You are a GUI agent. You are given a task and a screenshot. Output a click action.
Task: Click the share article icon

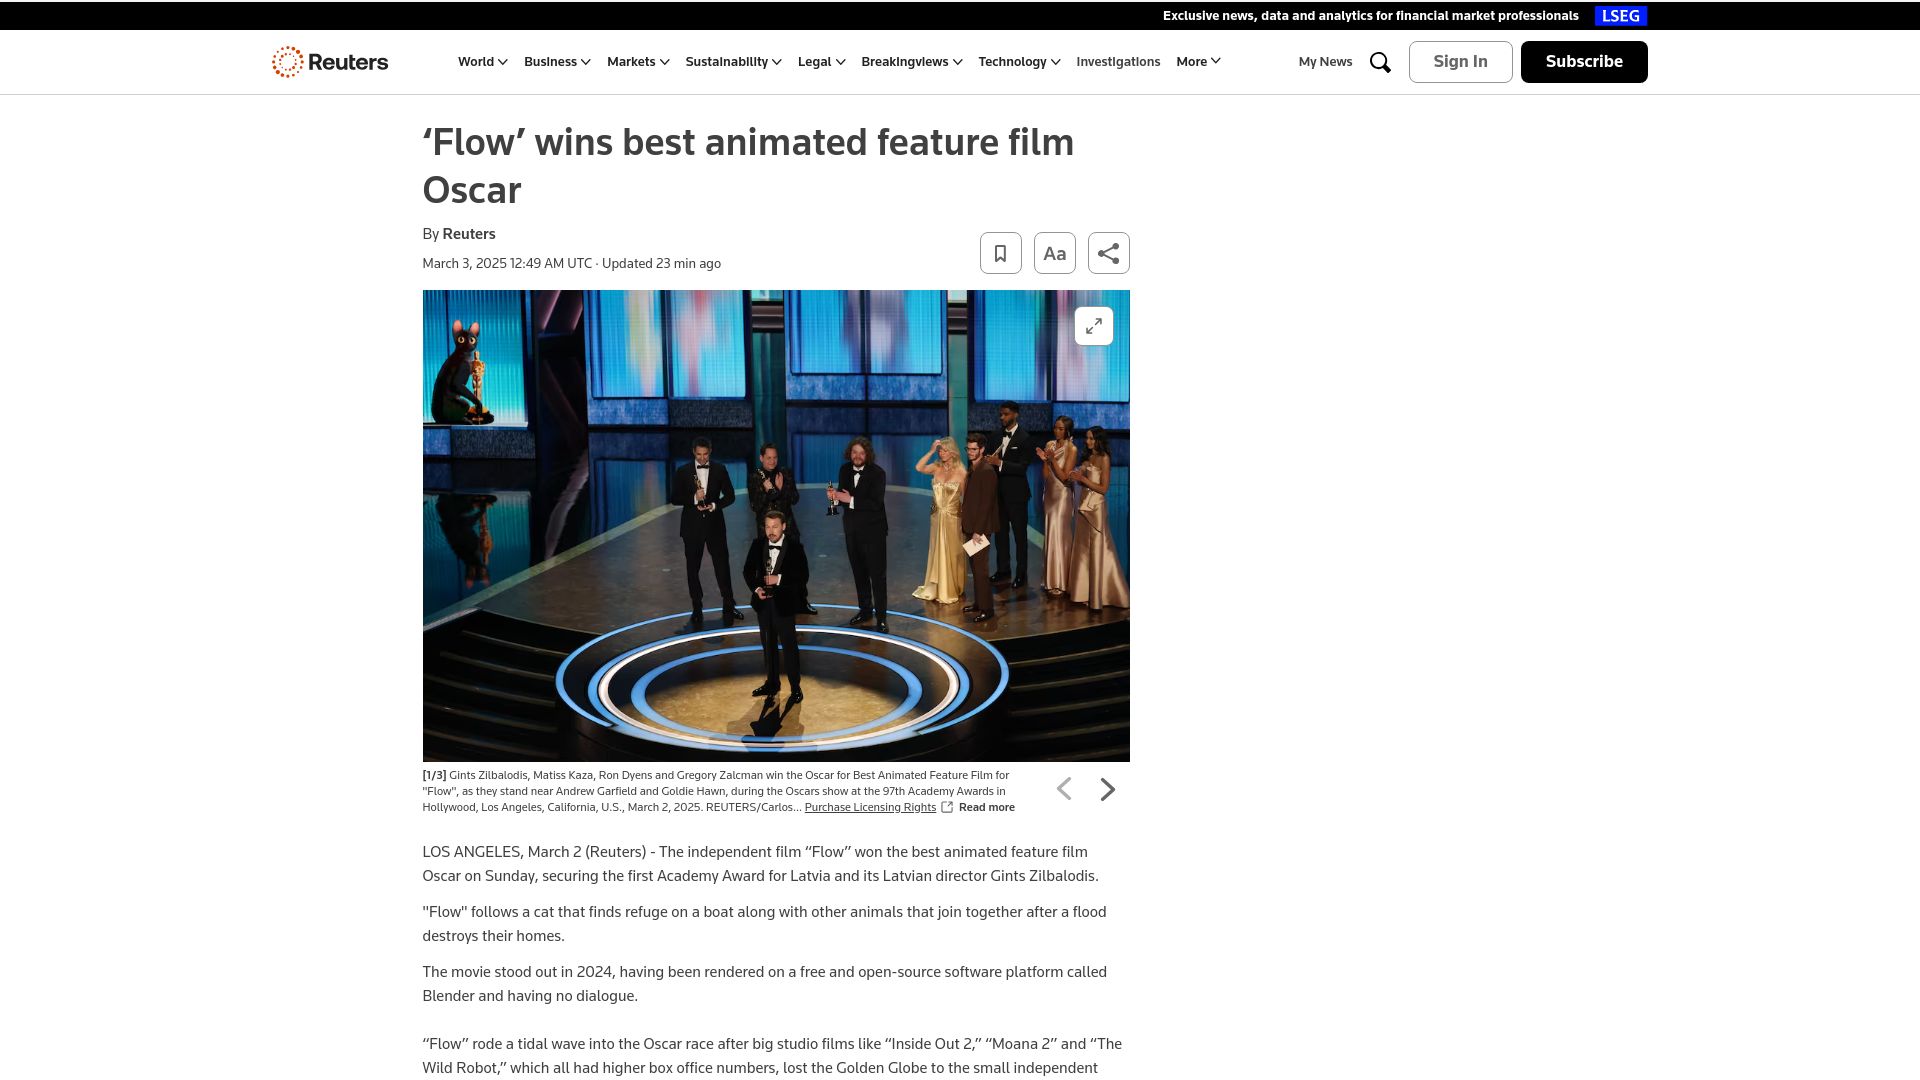tap(1108, 253)
